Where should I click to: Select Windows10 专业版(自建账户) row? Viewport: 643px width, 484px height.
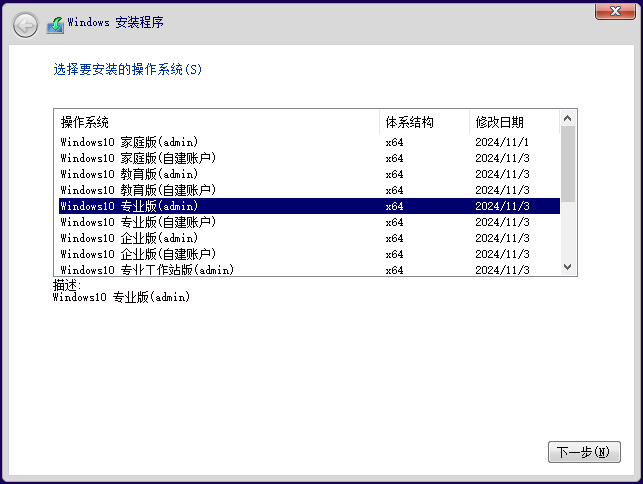pos(309,222)
